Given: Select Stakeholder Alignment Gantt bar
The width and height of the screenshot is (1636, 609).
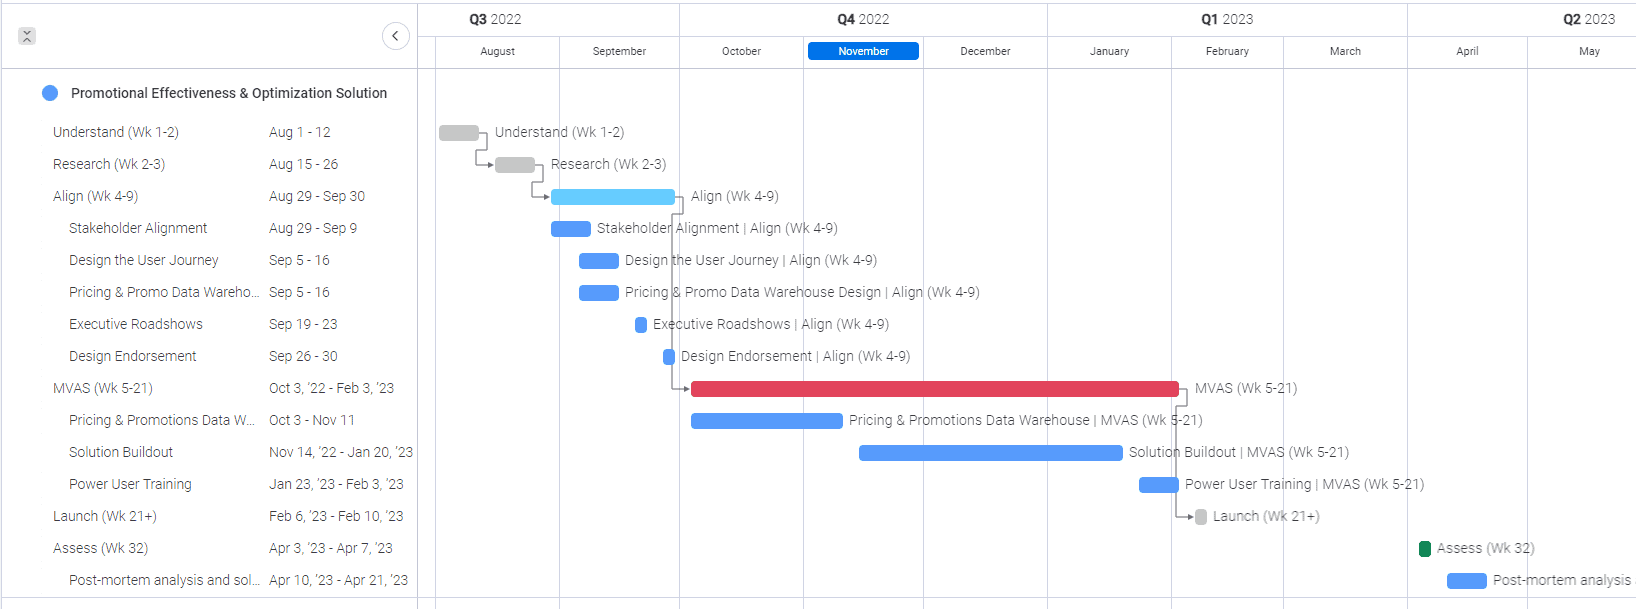Looking at the screenshot, I should pyautogui.click(x=571, y=229).
